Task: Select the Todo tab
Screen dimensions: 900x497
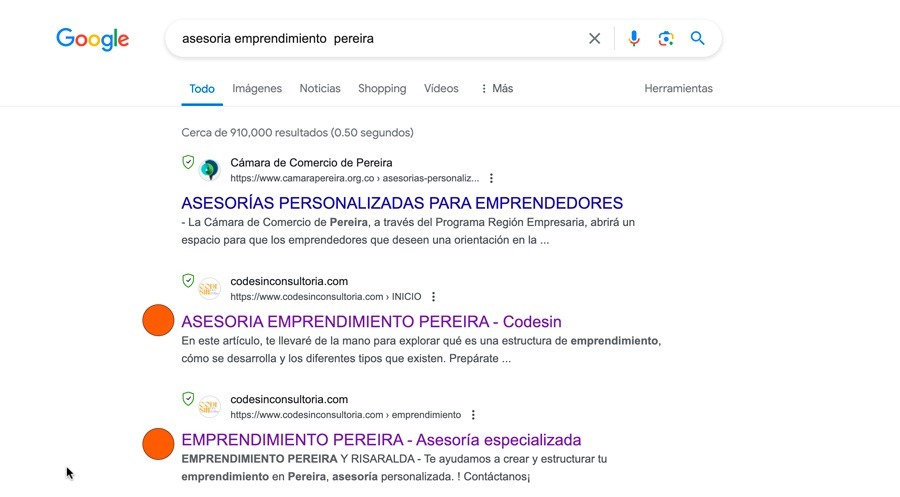Action: 202,89
